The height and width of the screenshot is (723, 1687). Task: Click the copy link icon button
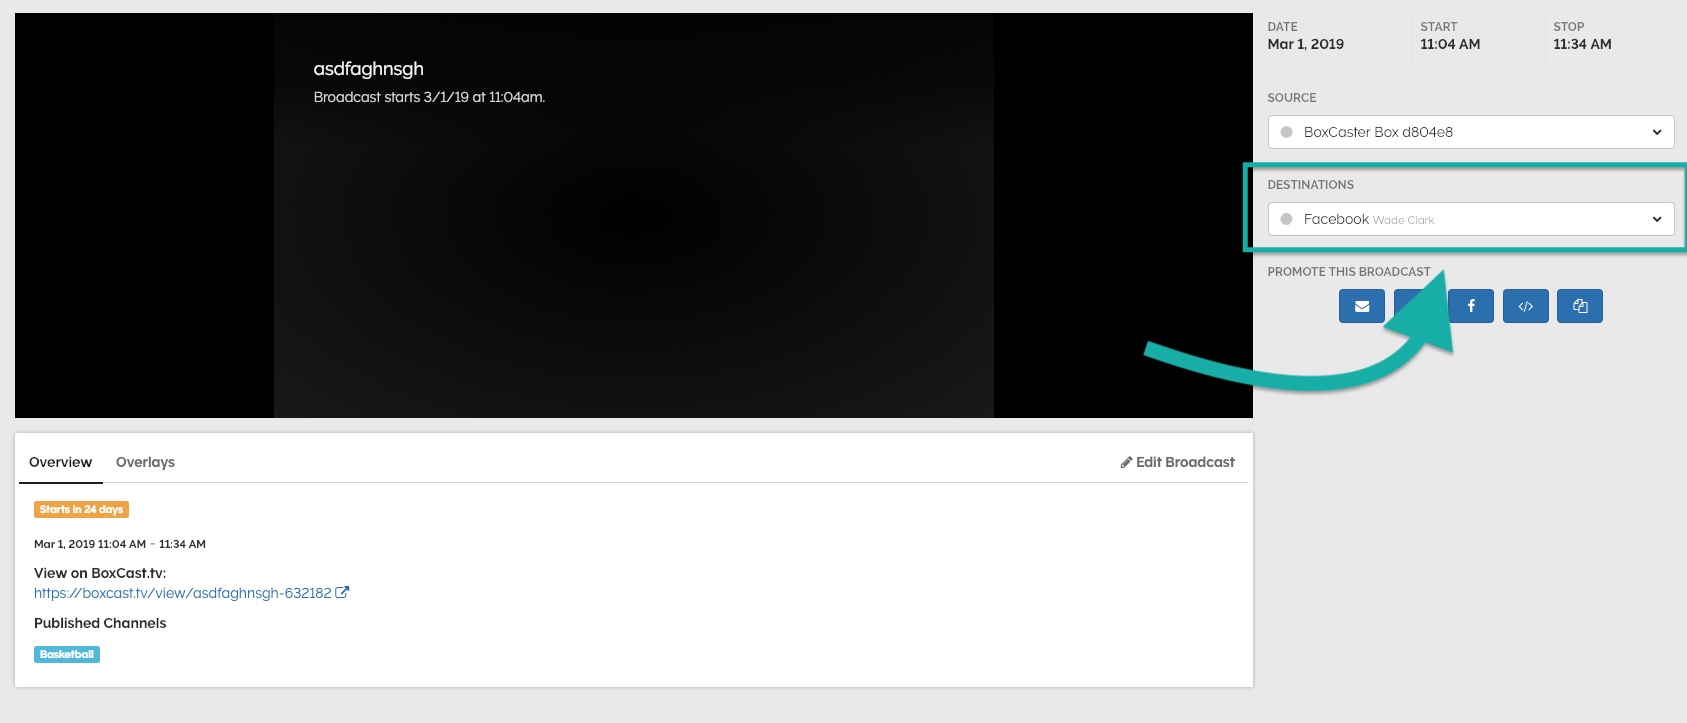point(1579,306)
